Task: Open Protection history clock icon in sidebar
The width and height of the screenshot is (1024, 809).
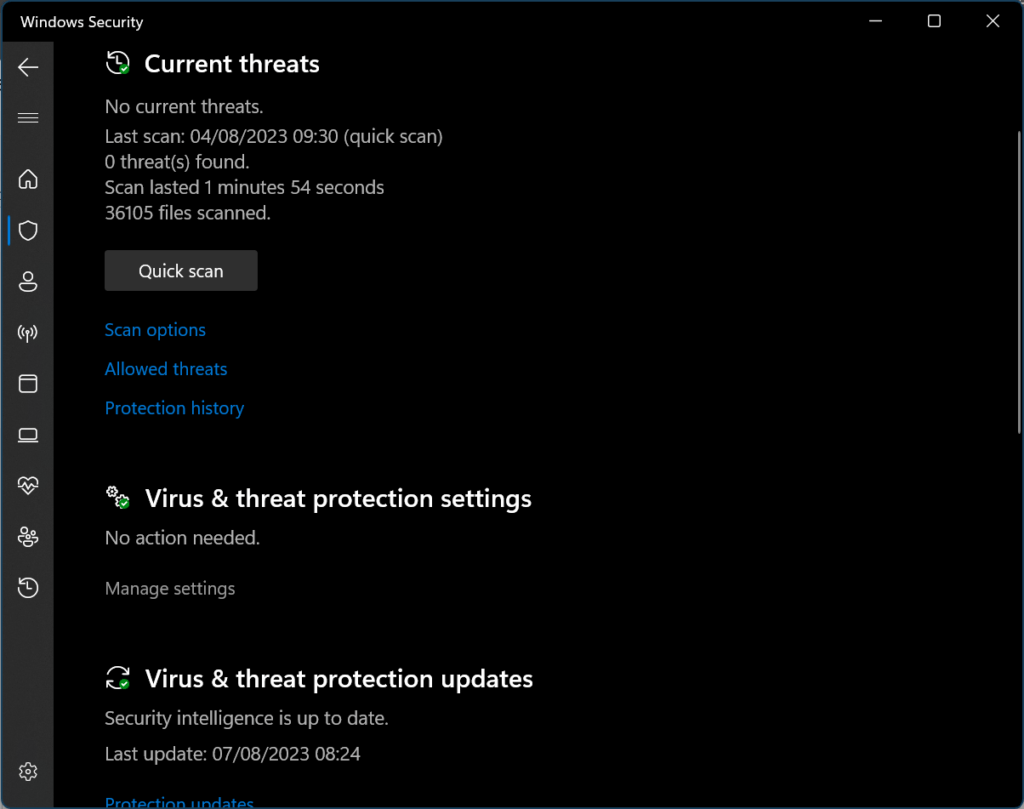Action: point(27,587)
